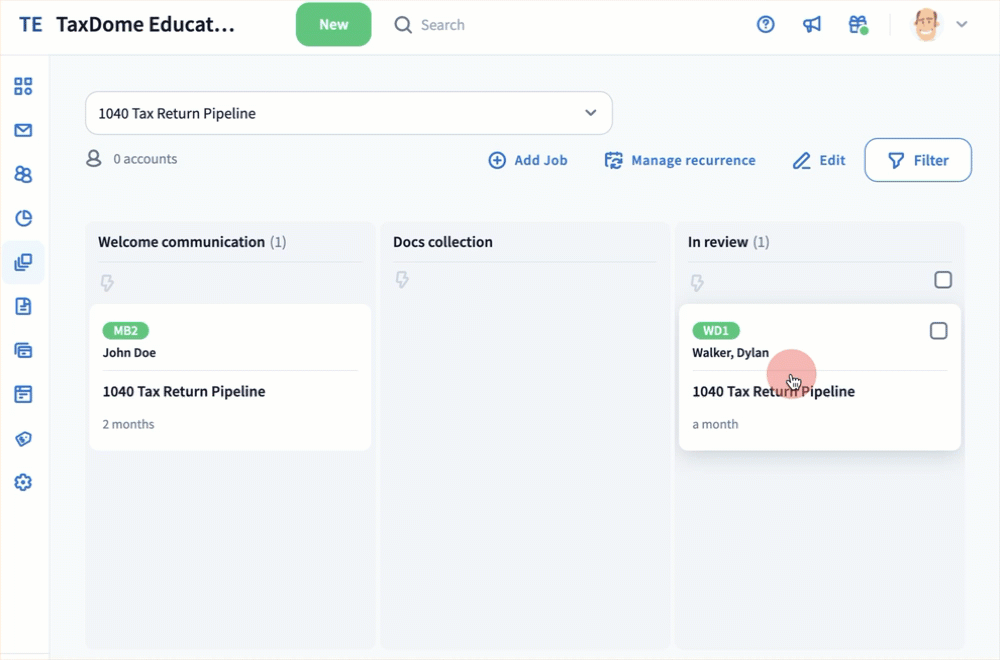Open the documents icon in sidebar
This screenshot has height=660, width=1000.
tap(23, 306)
